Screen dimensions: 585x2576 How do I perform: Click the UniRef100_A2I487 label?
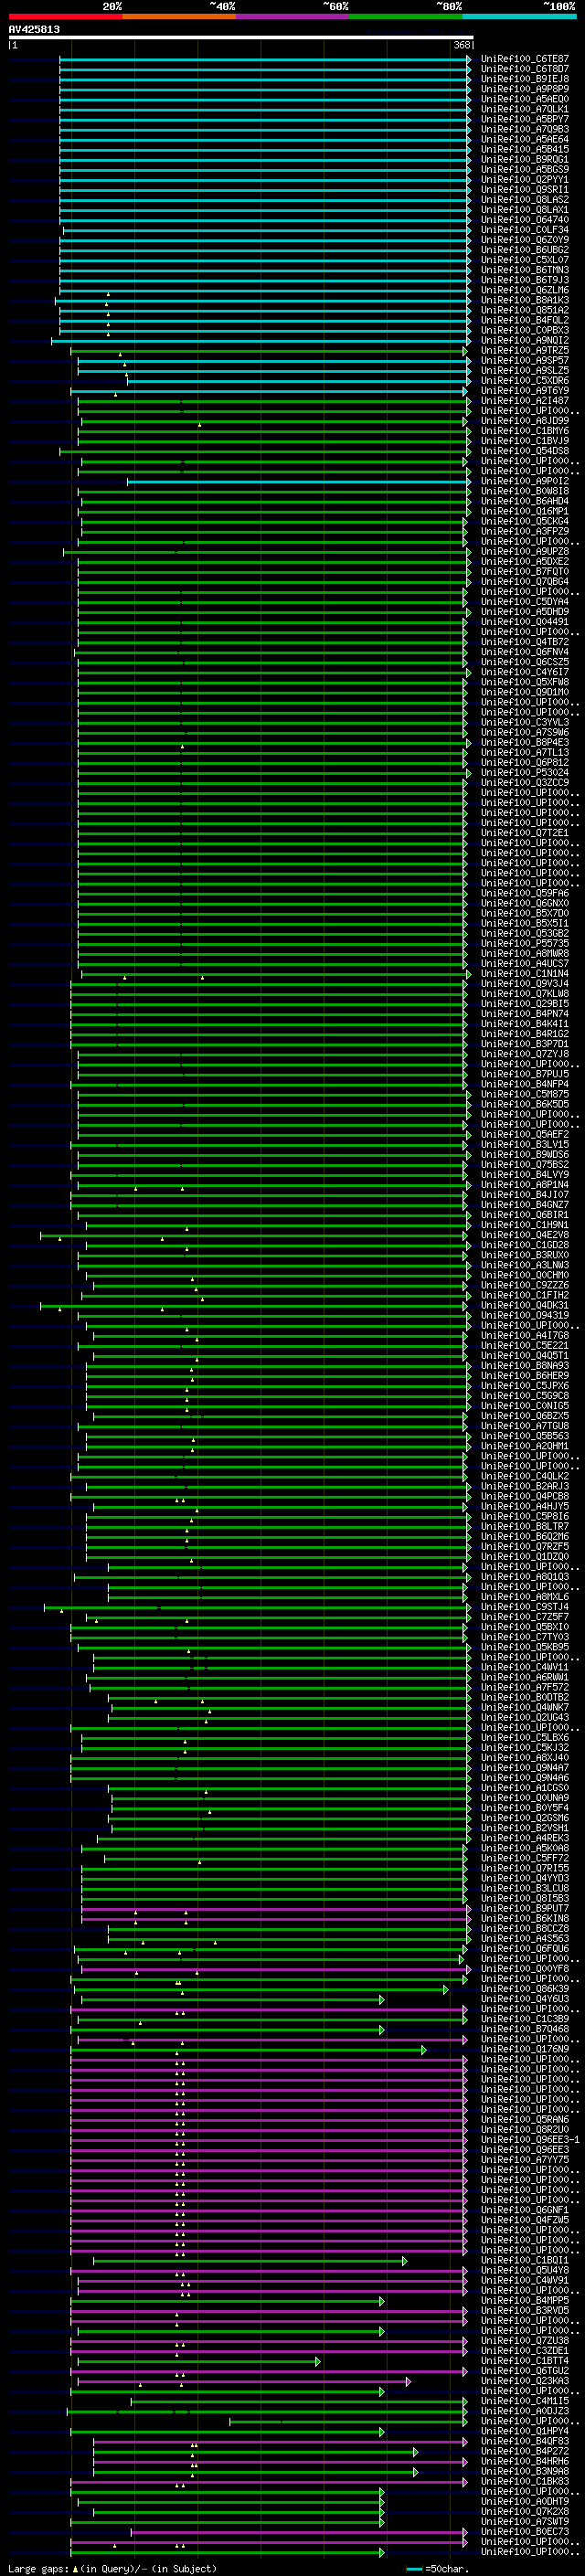tap(524, 401)
